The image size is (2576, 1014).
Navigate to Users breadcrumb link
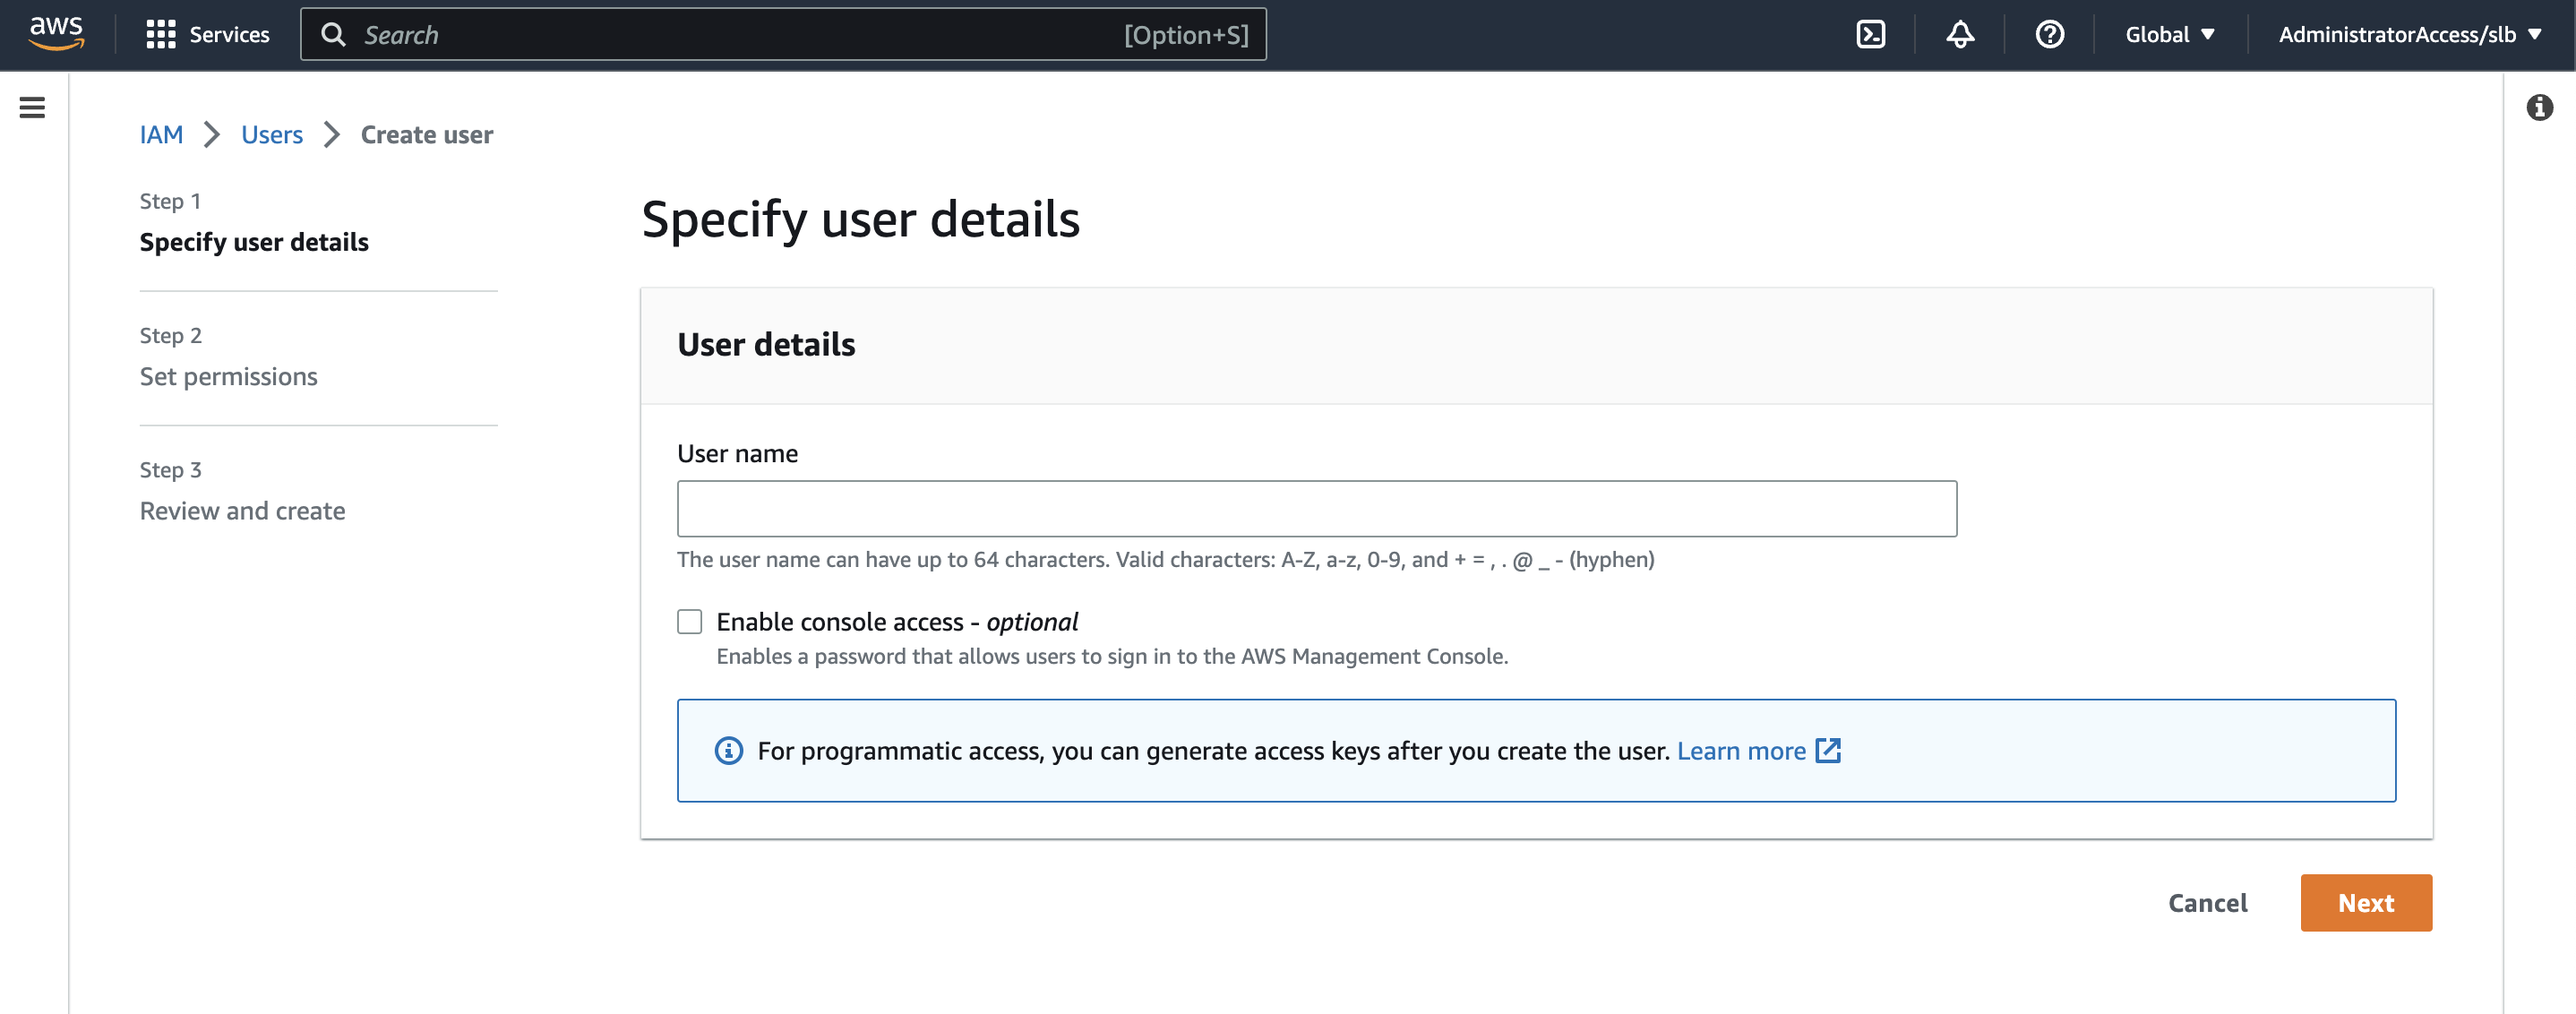271,135
